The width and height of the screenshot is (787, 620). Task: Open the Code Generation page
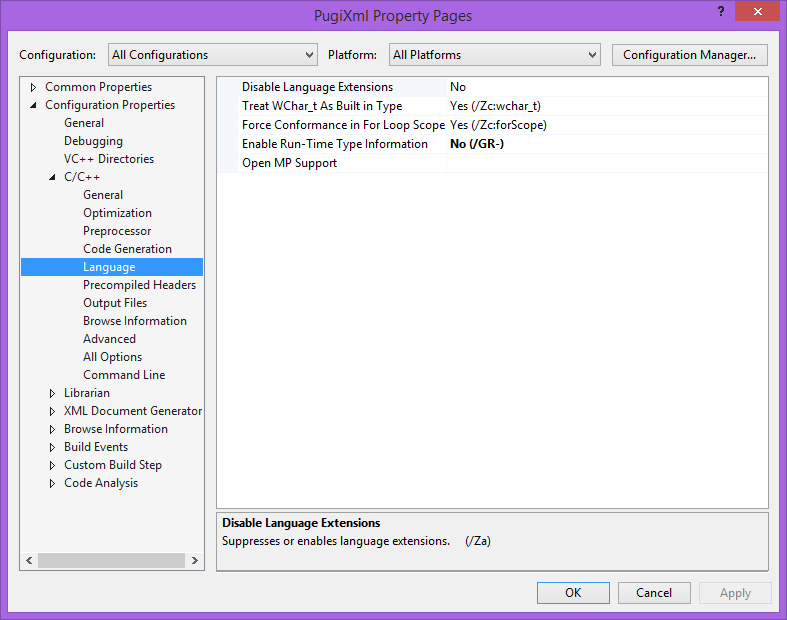[127, 249]
